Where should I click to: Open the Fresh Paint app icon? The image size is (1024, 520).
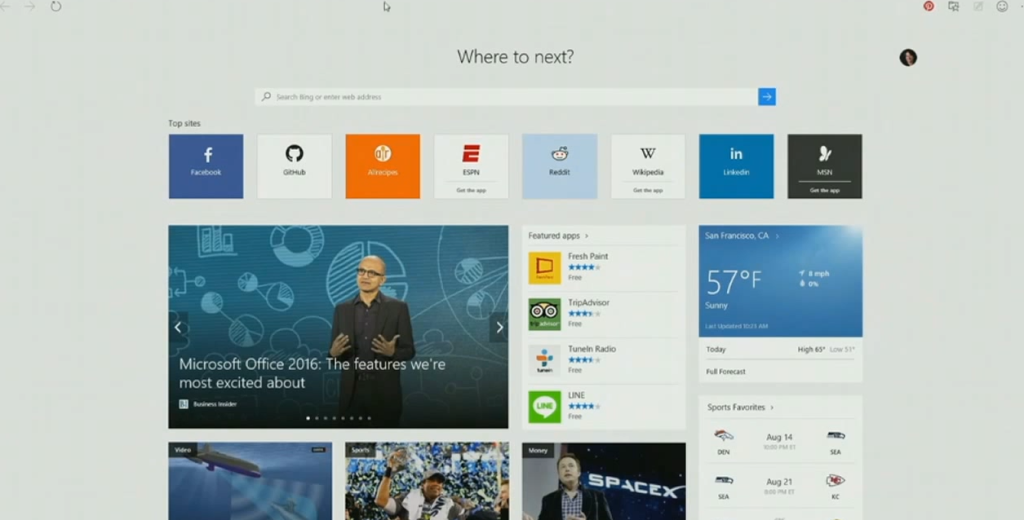pos(545,268)
